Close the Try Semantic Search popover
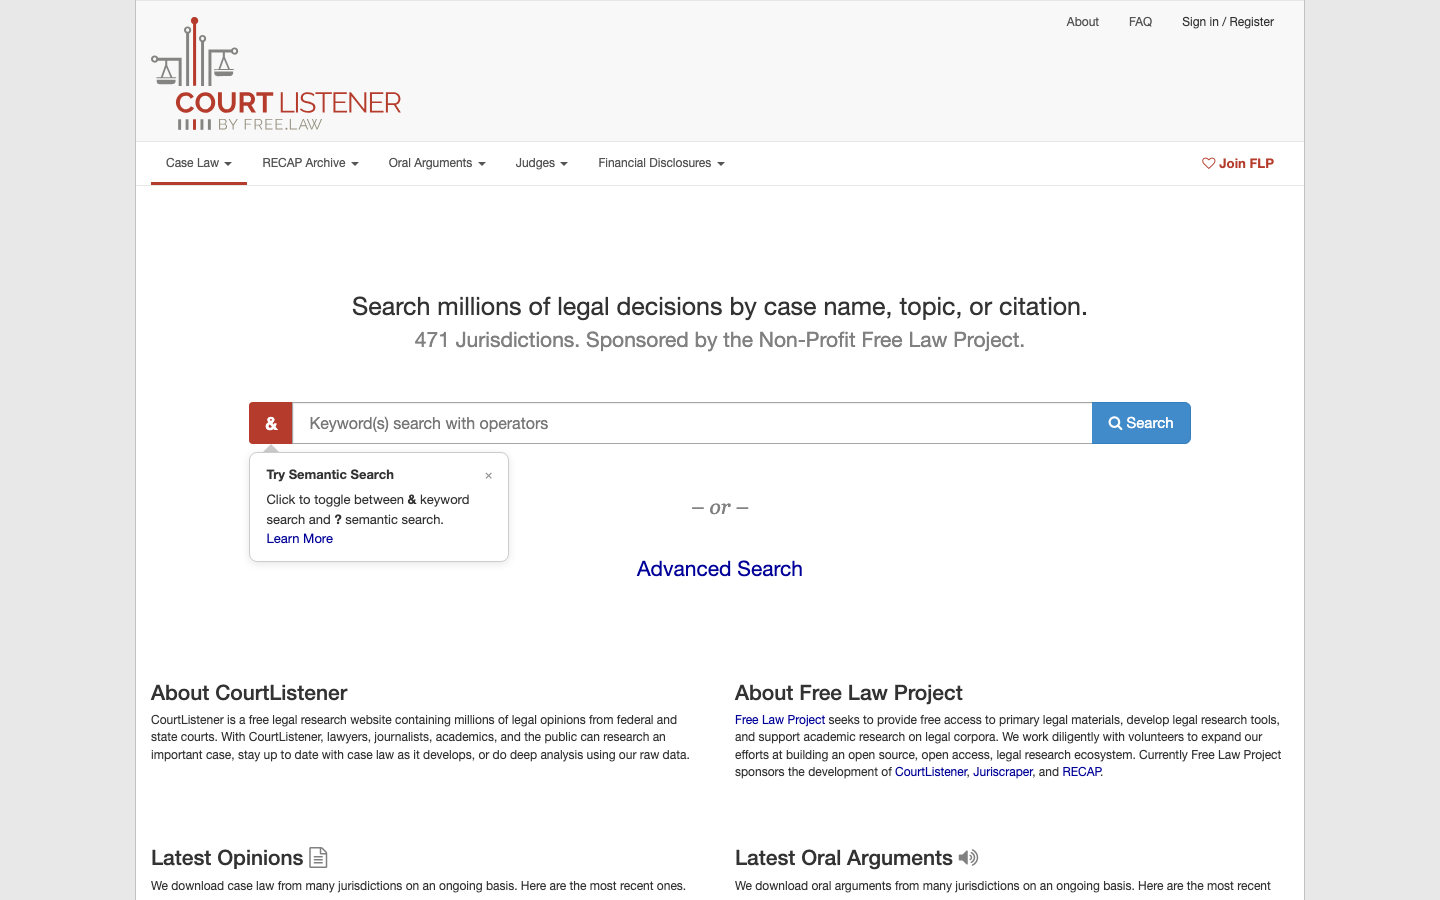Viewport: 1440px width, 900px height. [x=488, y=476]
